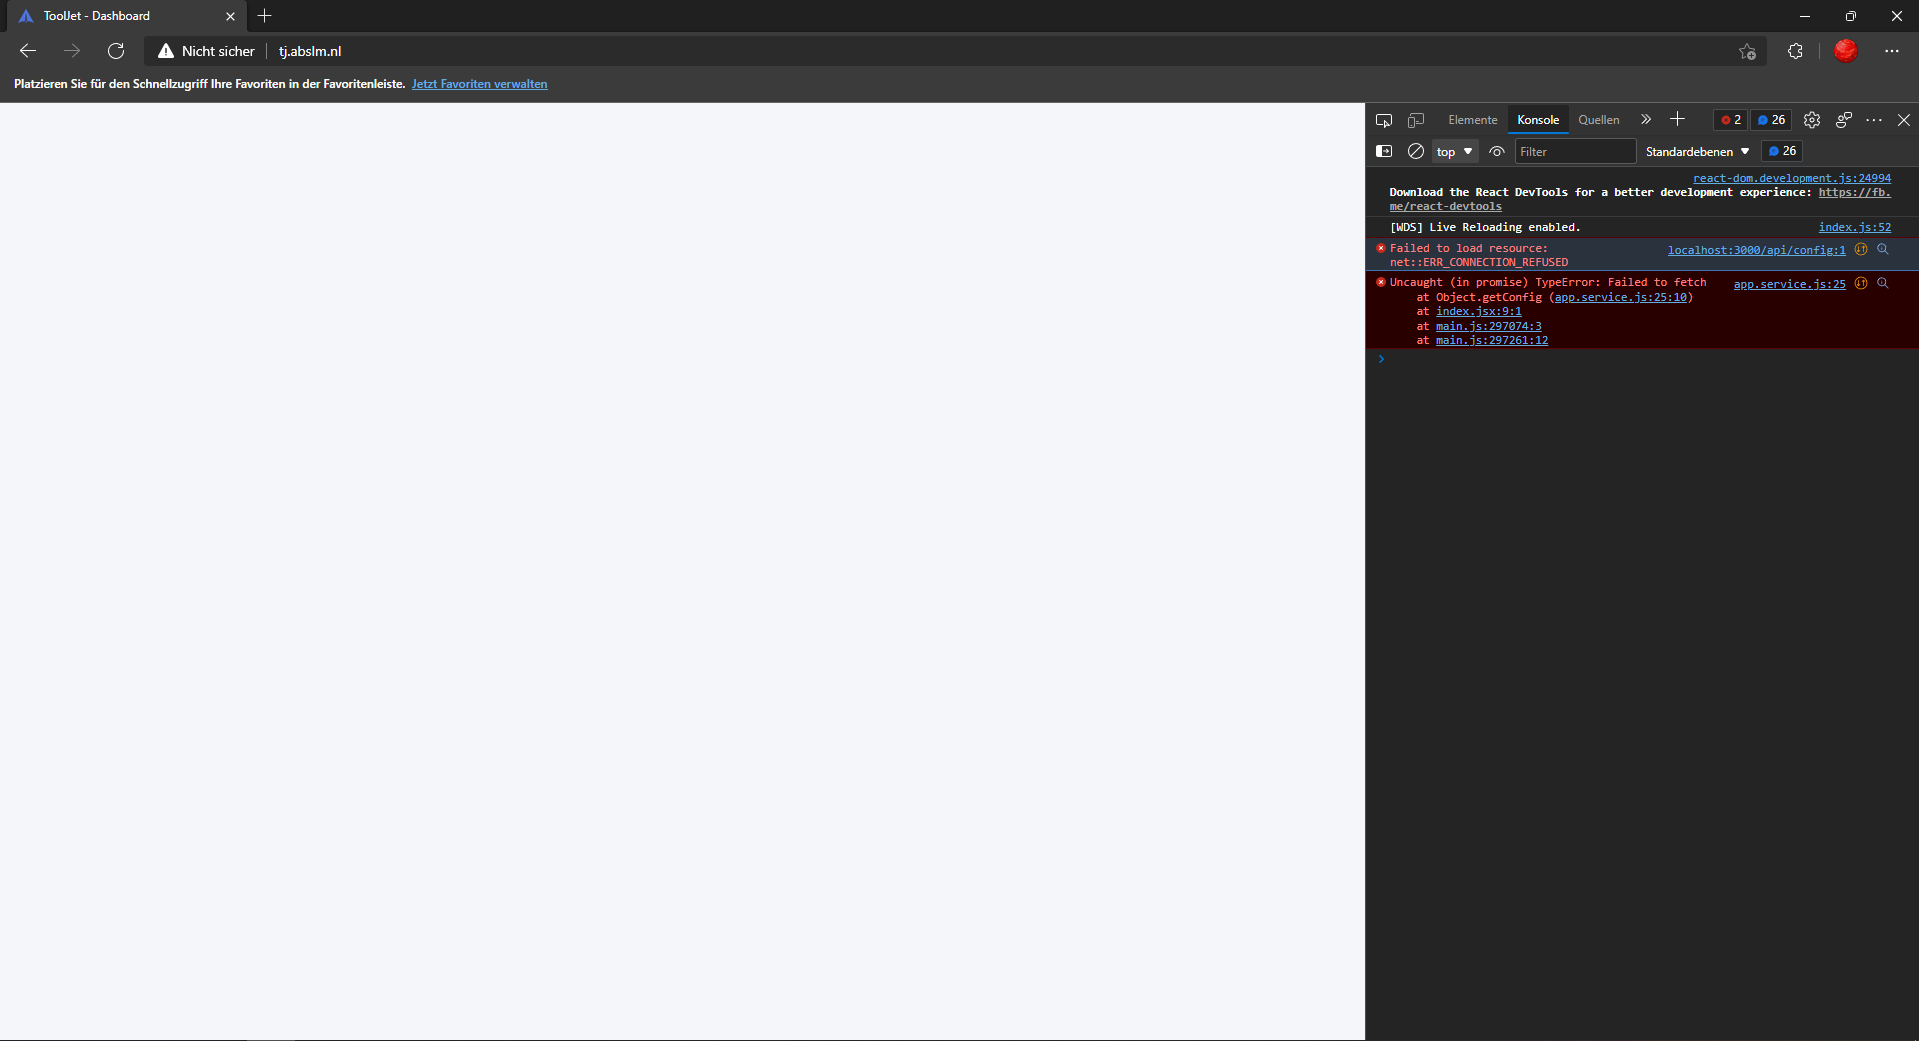
Task: Open DevTools settings gear icon
Action: [1811, 119]
